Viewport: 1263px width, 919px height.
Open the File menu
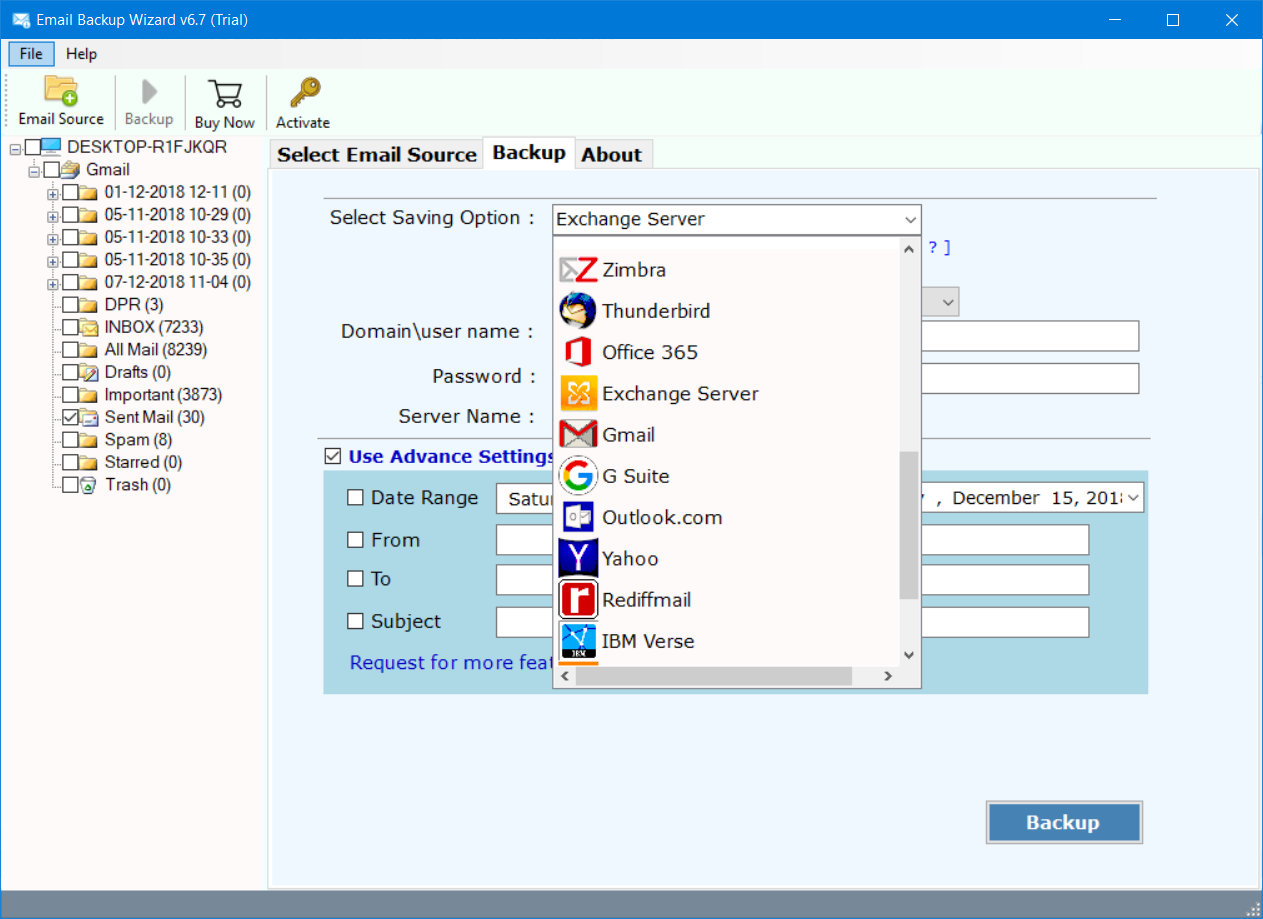pyautogui.click(x=31, y=53)
